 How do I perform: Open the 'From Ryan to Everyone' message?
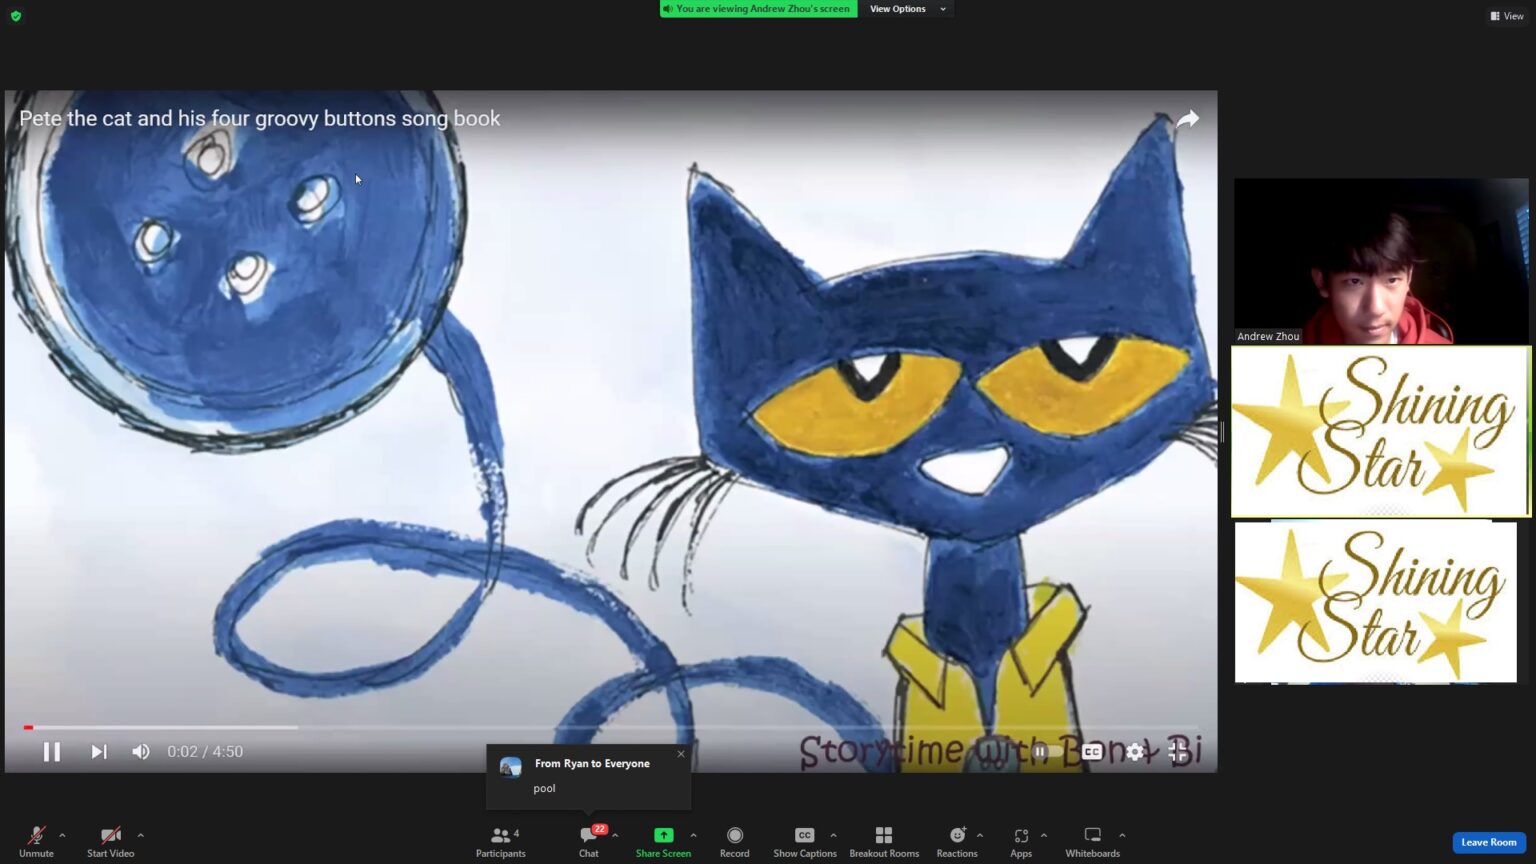tap(592, 763)
